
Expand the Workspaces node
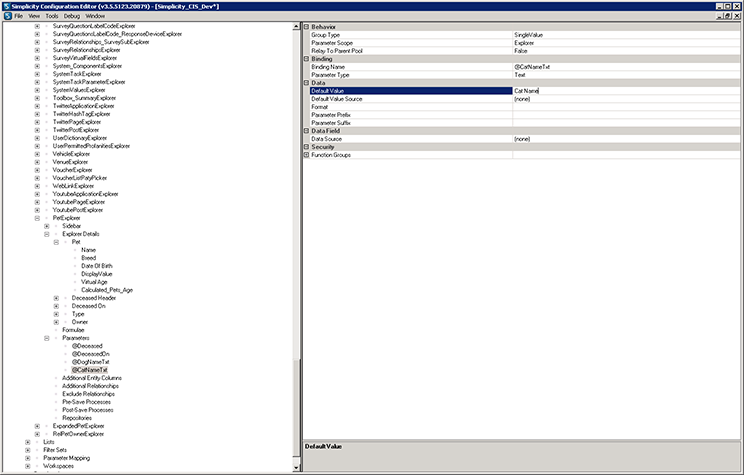click(x=28, y=466)
